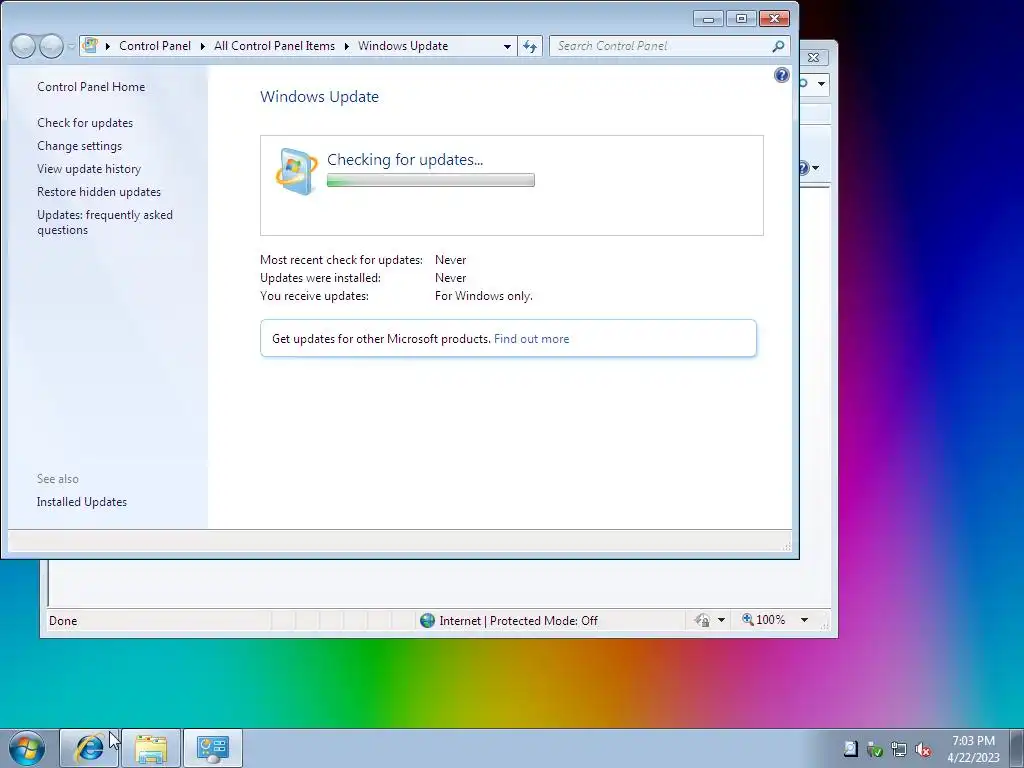Open the recent pages dropdown arrow
Screen dimensions: 1024x768
71,46
